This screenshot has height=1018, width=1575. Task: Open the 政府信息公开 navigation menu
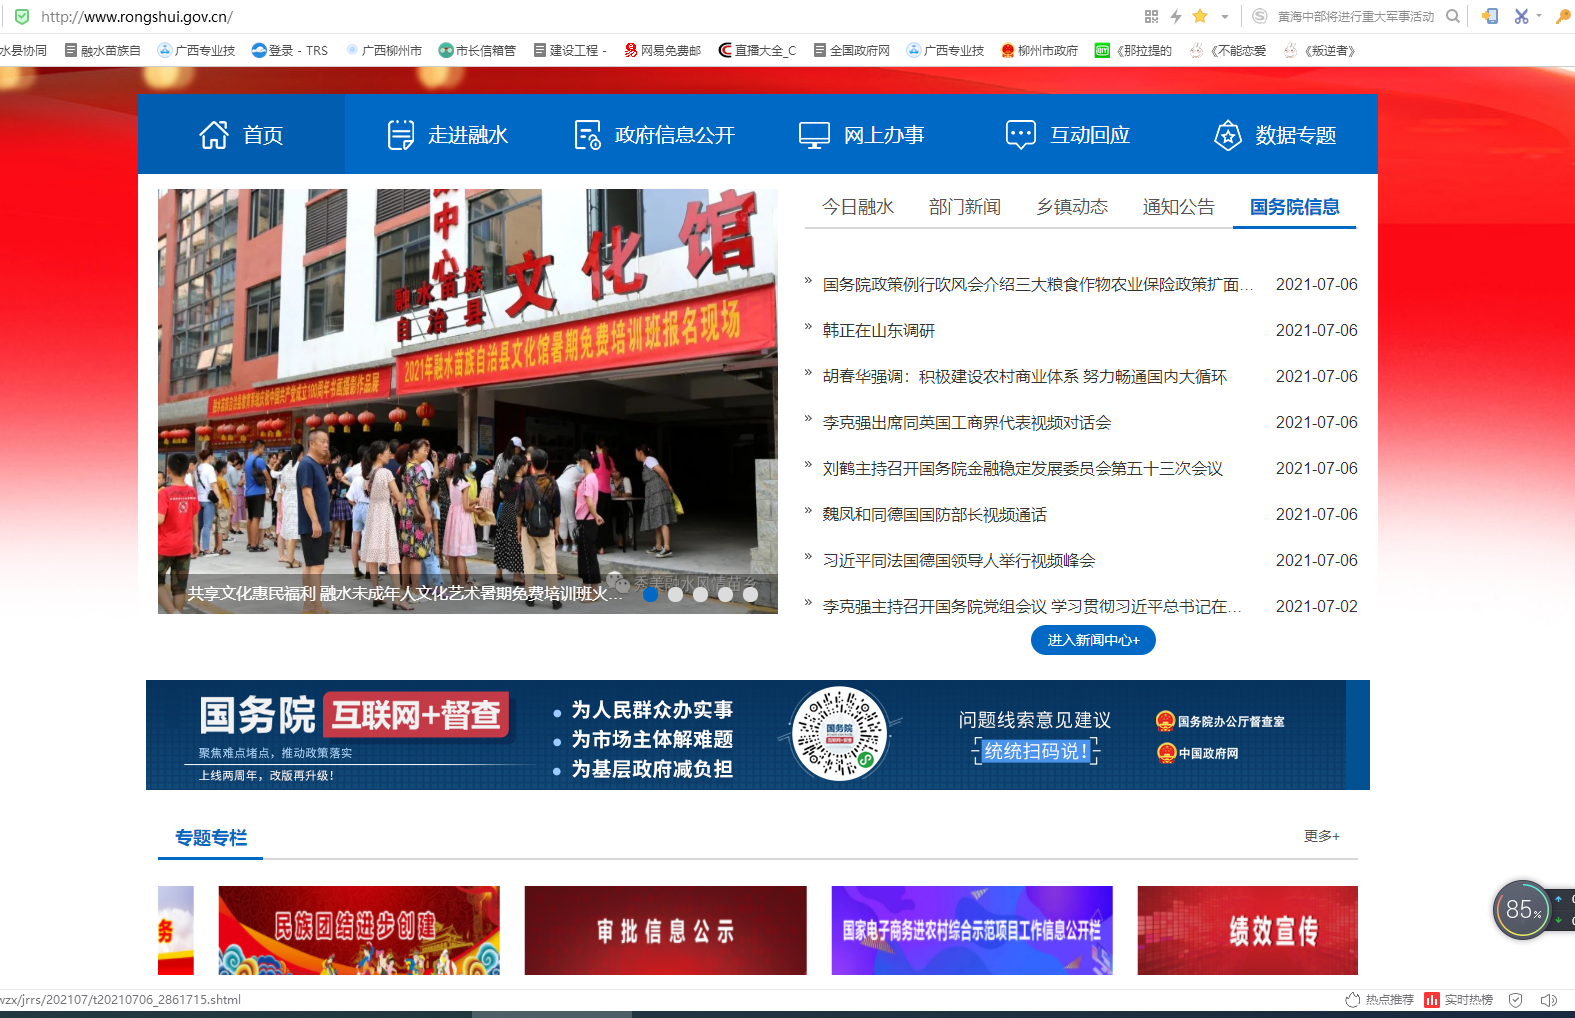coord(655,135)
